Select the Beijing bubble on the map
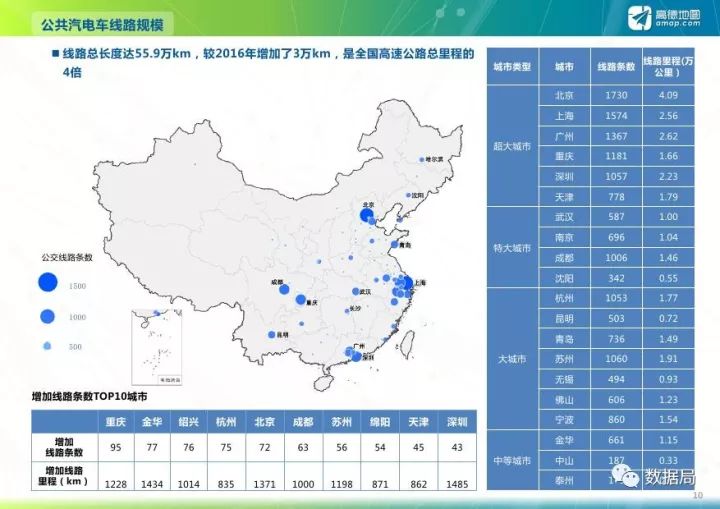Image resolution: width=720 pixels, height=509 pixels. [x=366, y=215]
